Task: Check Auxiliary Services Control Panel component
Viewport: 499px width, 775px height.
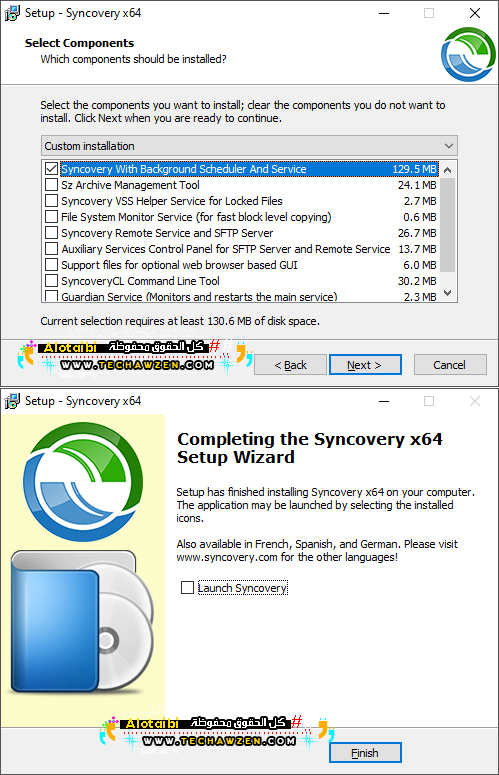Action: [51, 249]
